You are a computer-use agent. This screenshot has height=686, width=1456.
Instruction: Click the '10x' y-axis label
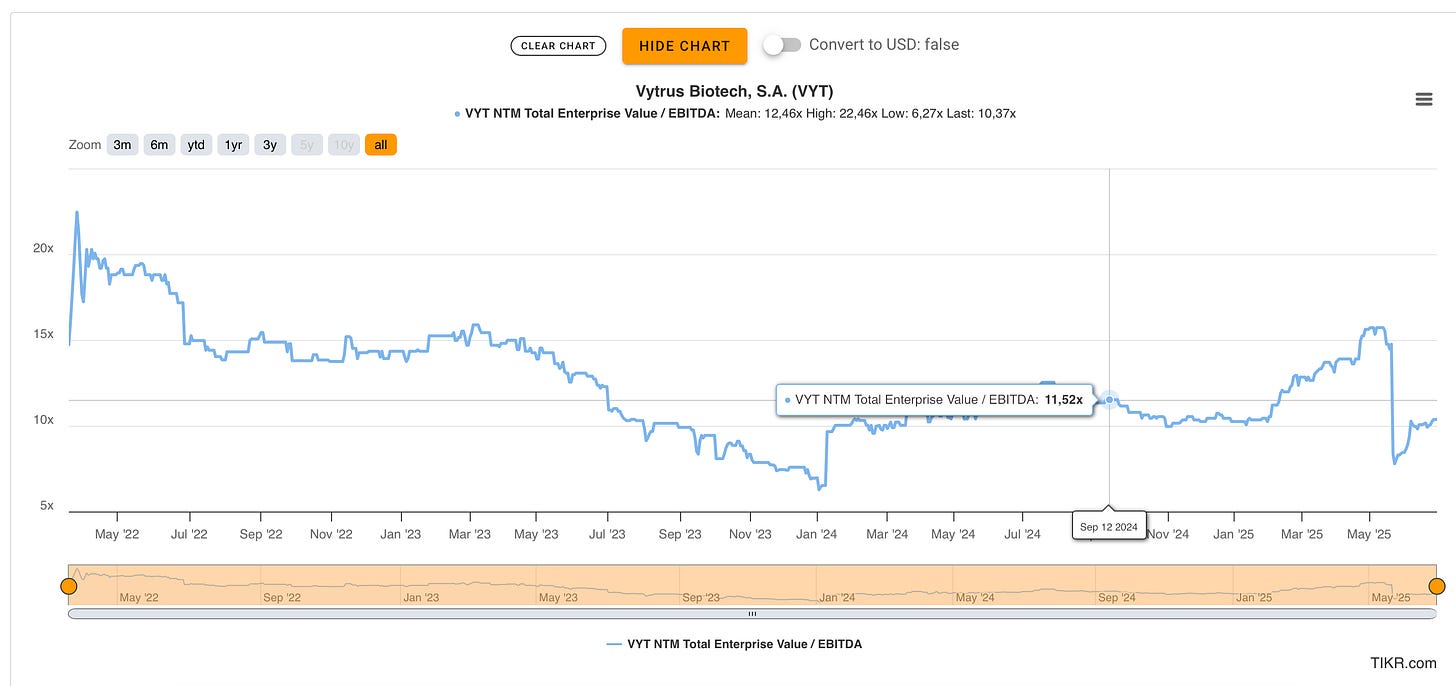[x=43, y=420]
